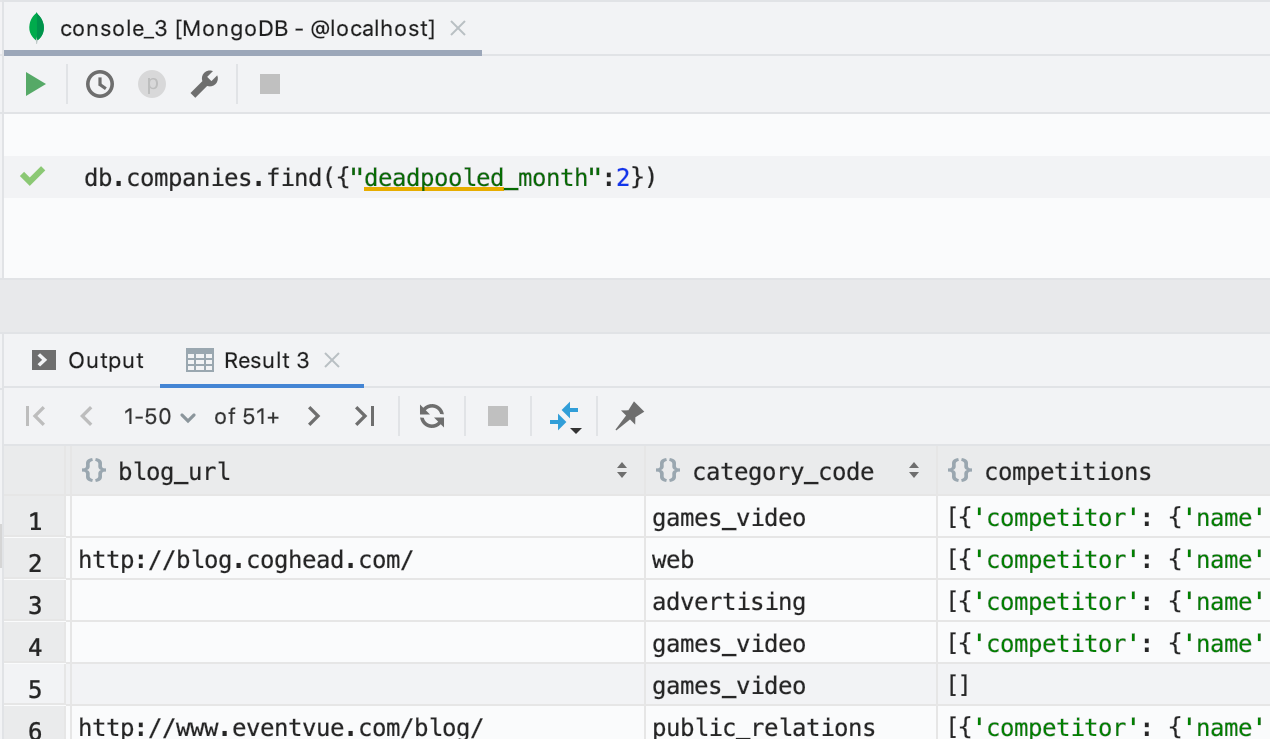
Task: Open query history with the clock icon
Action: tap(100, 84)
